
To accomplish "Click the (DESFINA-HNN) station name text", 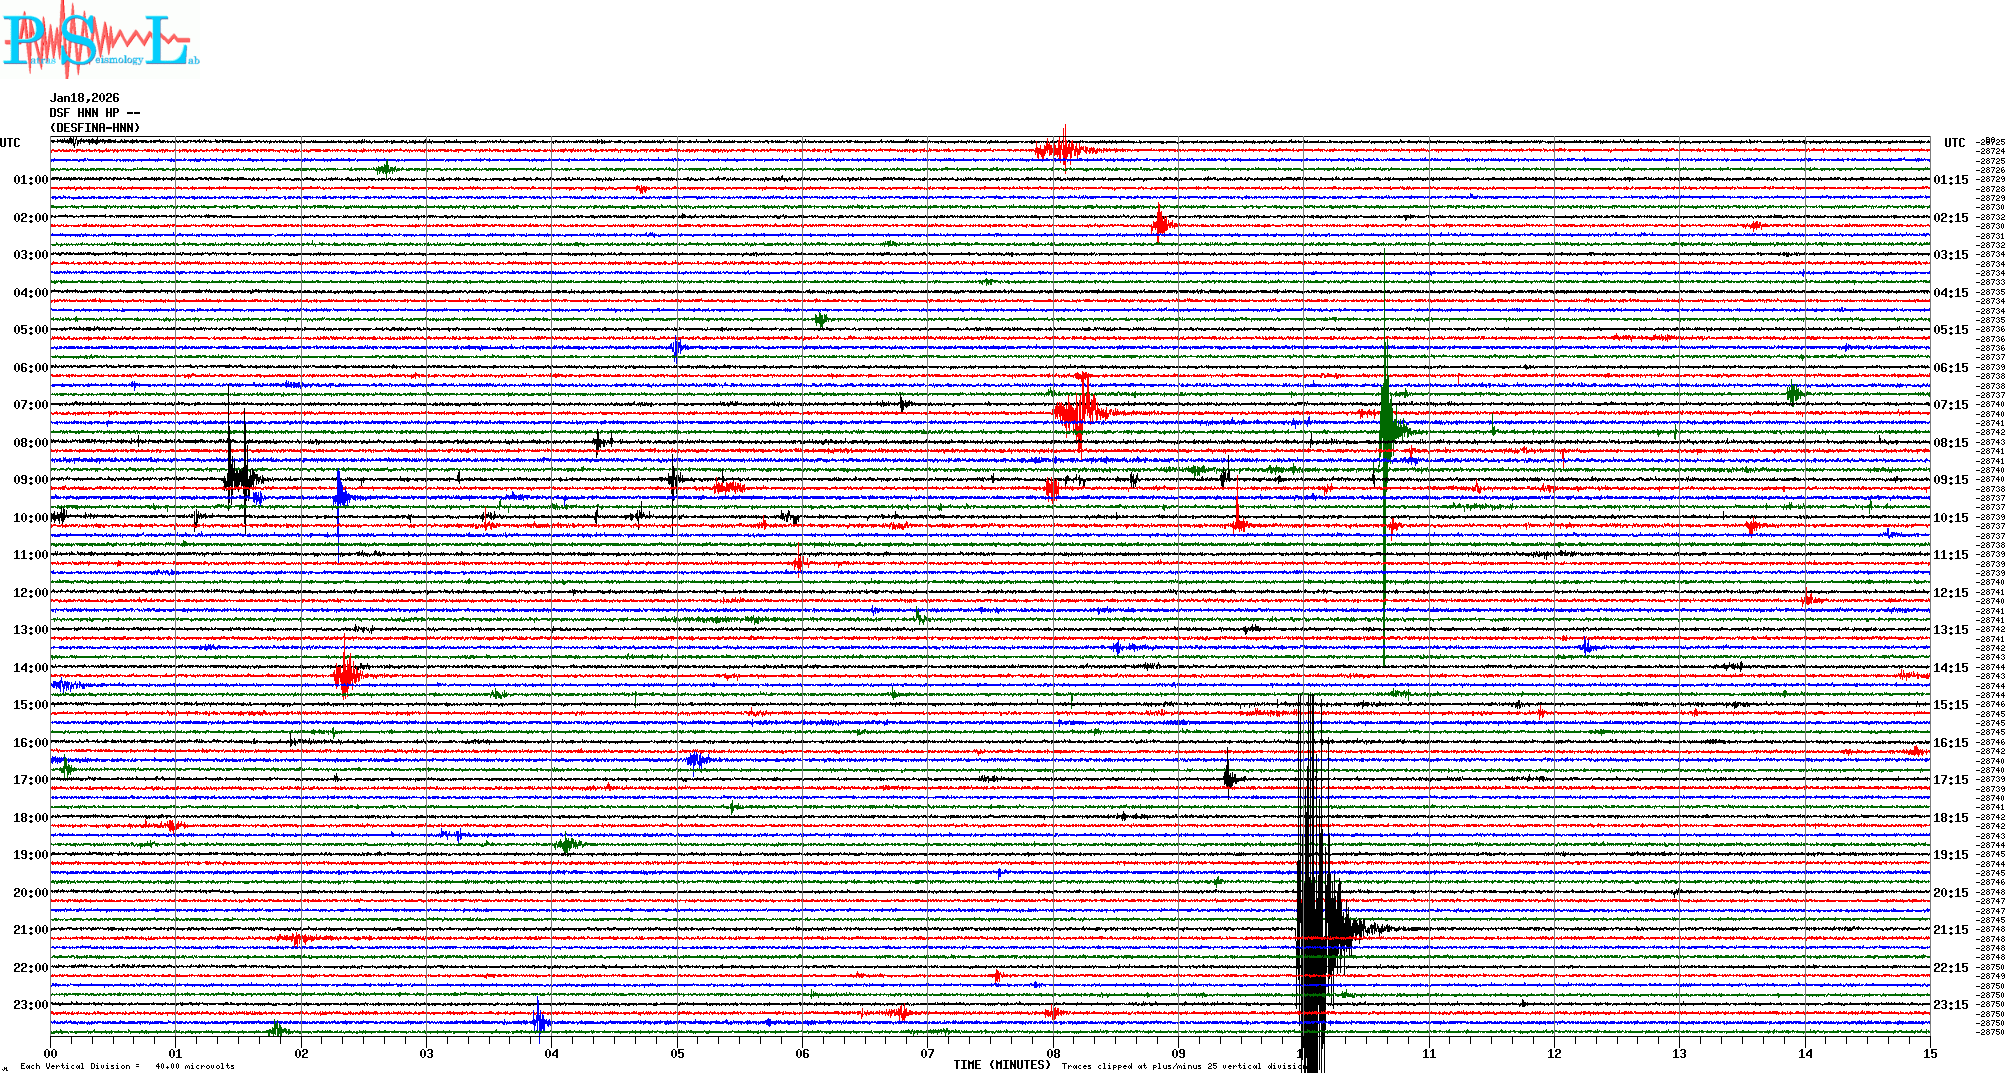I will pos(94,128).
